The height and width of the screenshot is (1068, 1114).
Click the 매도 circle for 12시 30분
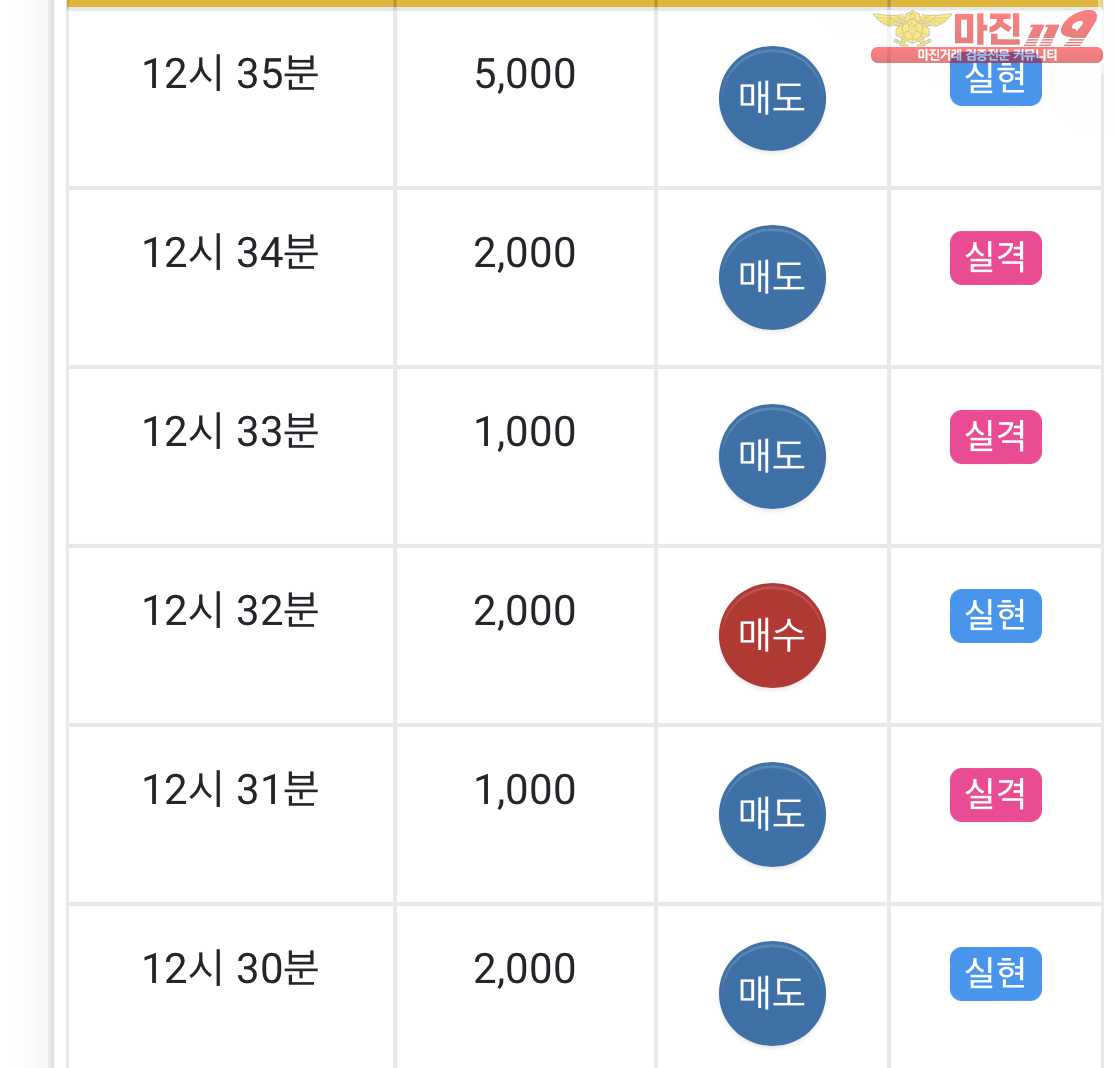click(772, 993)
